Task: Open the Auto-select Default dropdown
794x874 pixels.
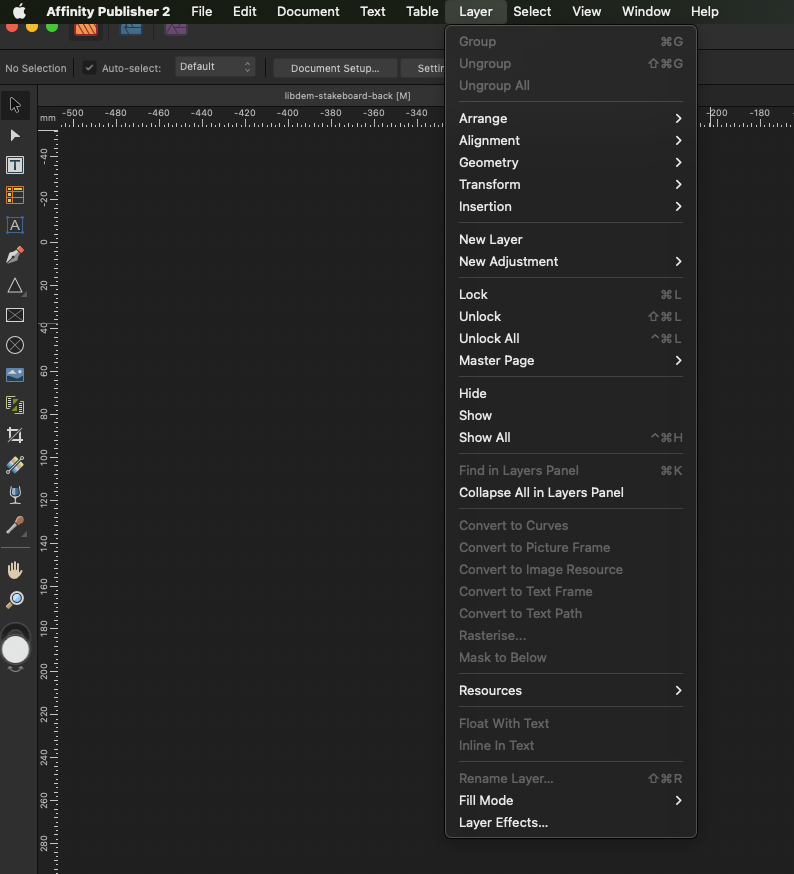Action: click(215, 67)
